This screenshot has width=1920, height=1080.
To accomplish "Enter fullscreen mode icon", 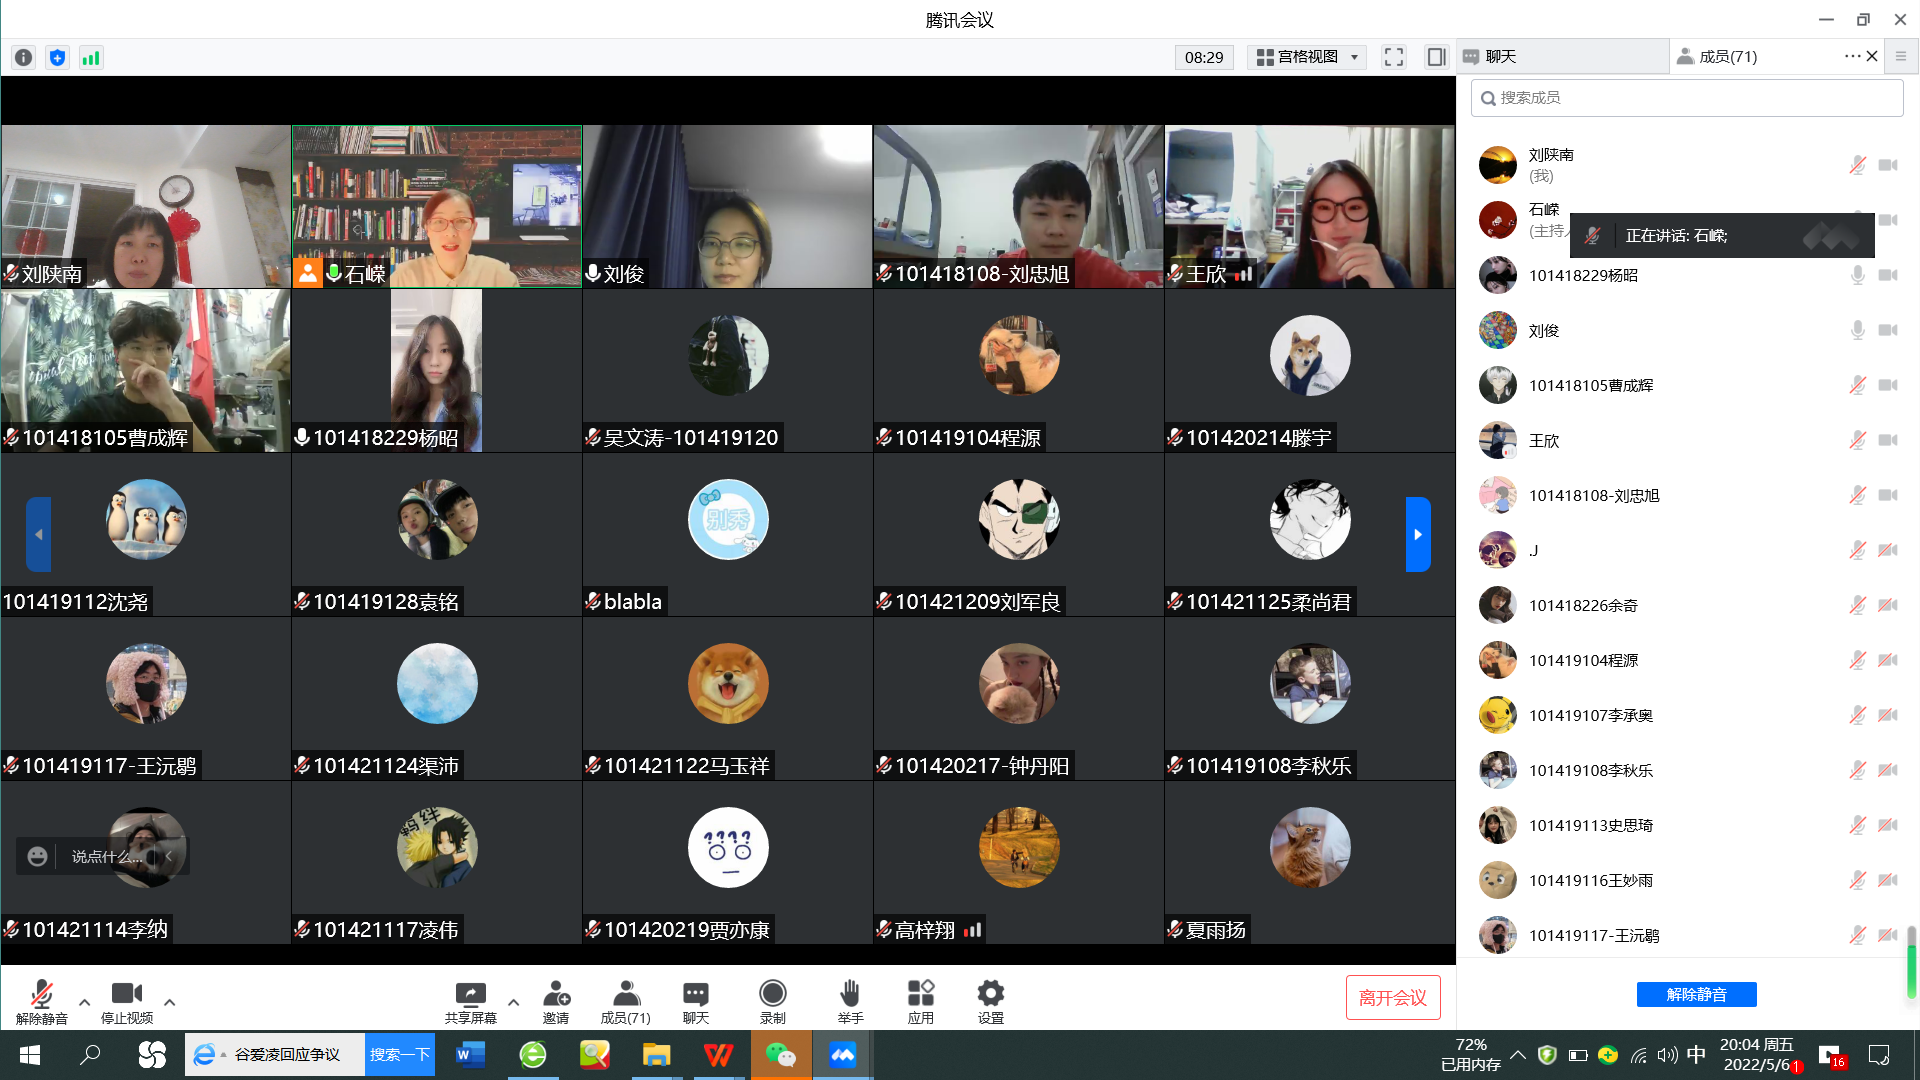I will [x=1394, y=57].
